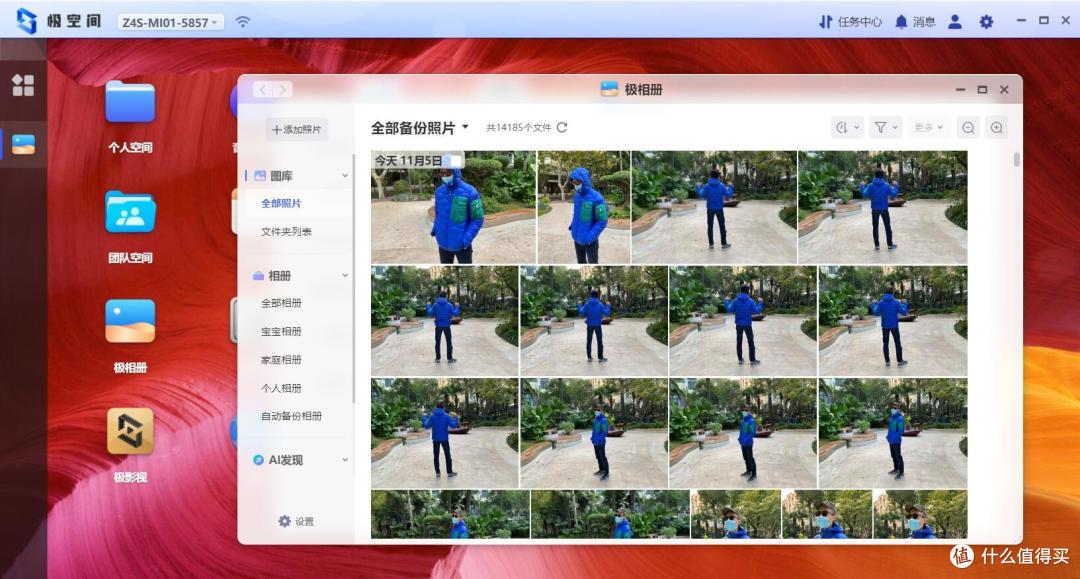The width and height of the screenshot is (1080, 579).
Task: Open 个人相册
Action: (281, 388)
